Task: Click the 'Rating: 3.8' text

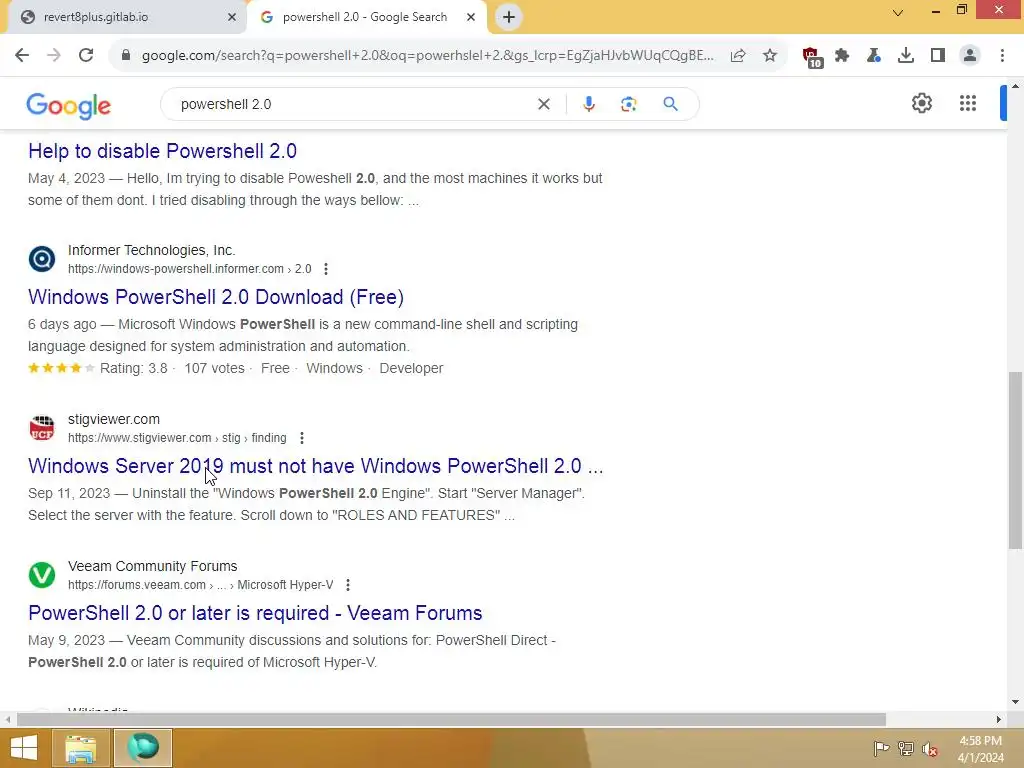Action: (133, 368)
